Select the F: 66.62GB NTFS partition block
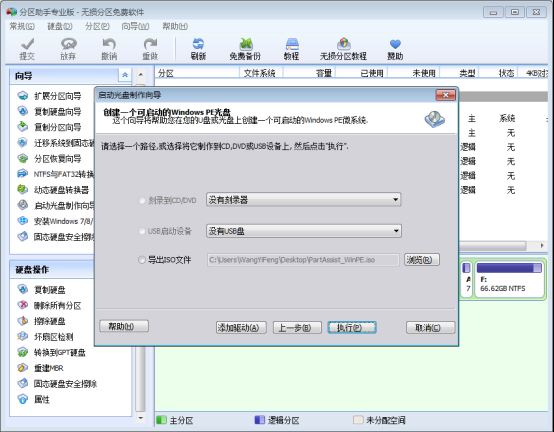554x432 pixels. coord(509,279)
